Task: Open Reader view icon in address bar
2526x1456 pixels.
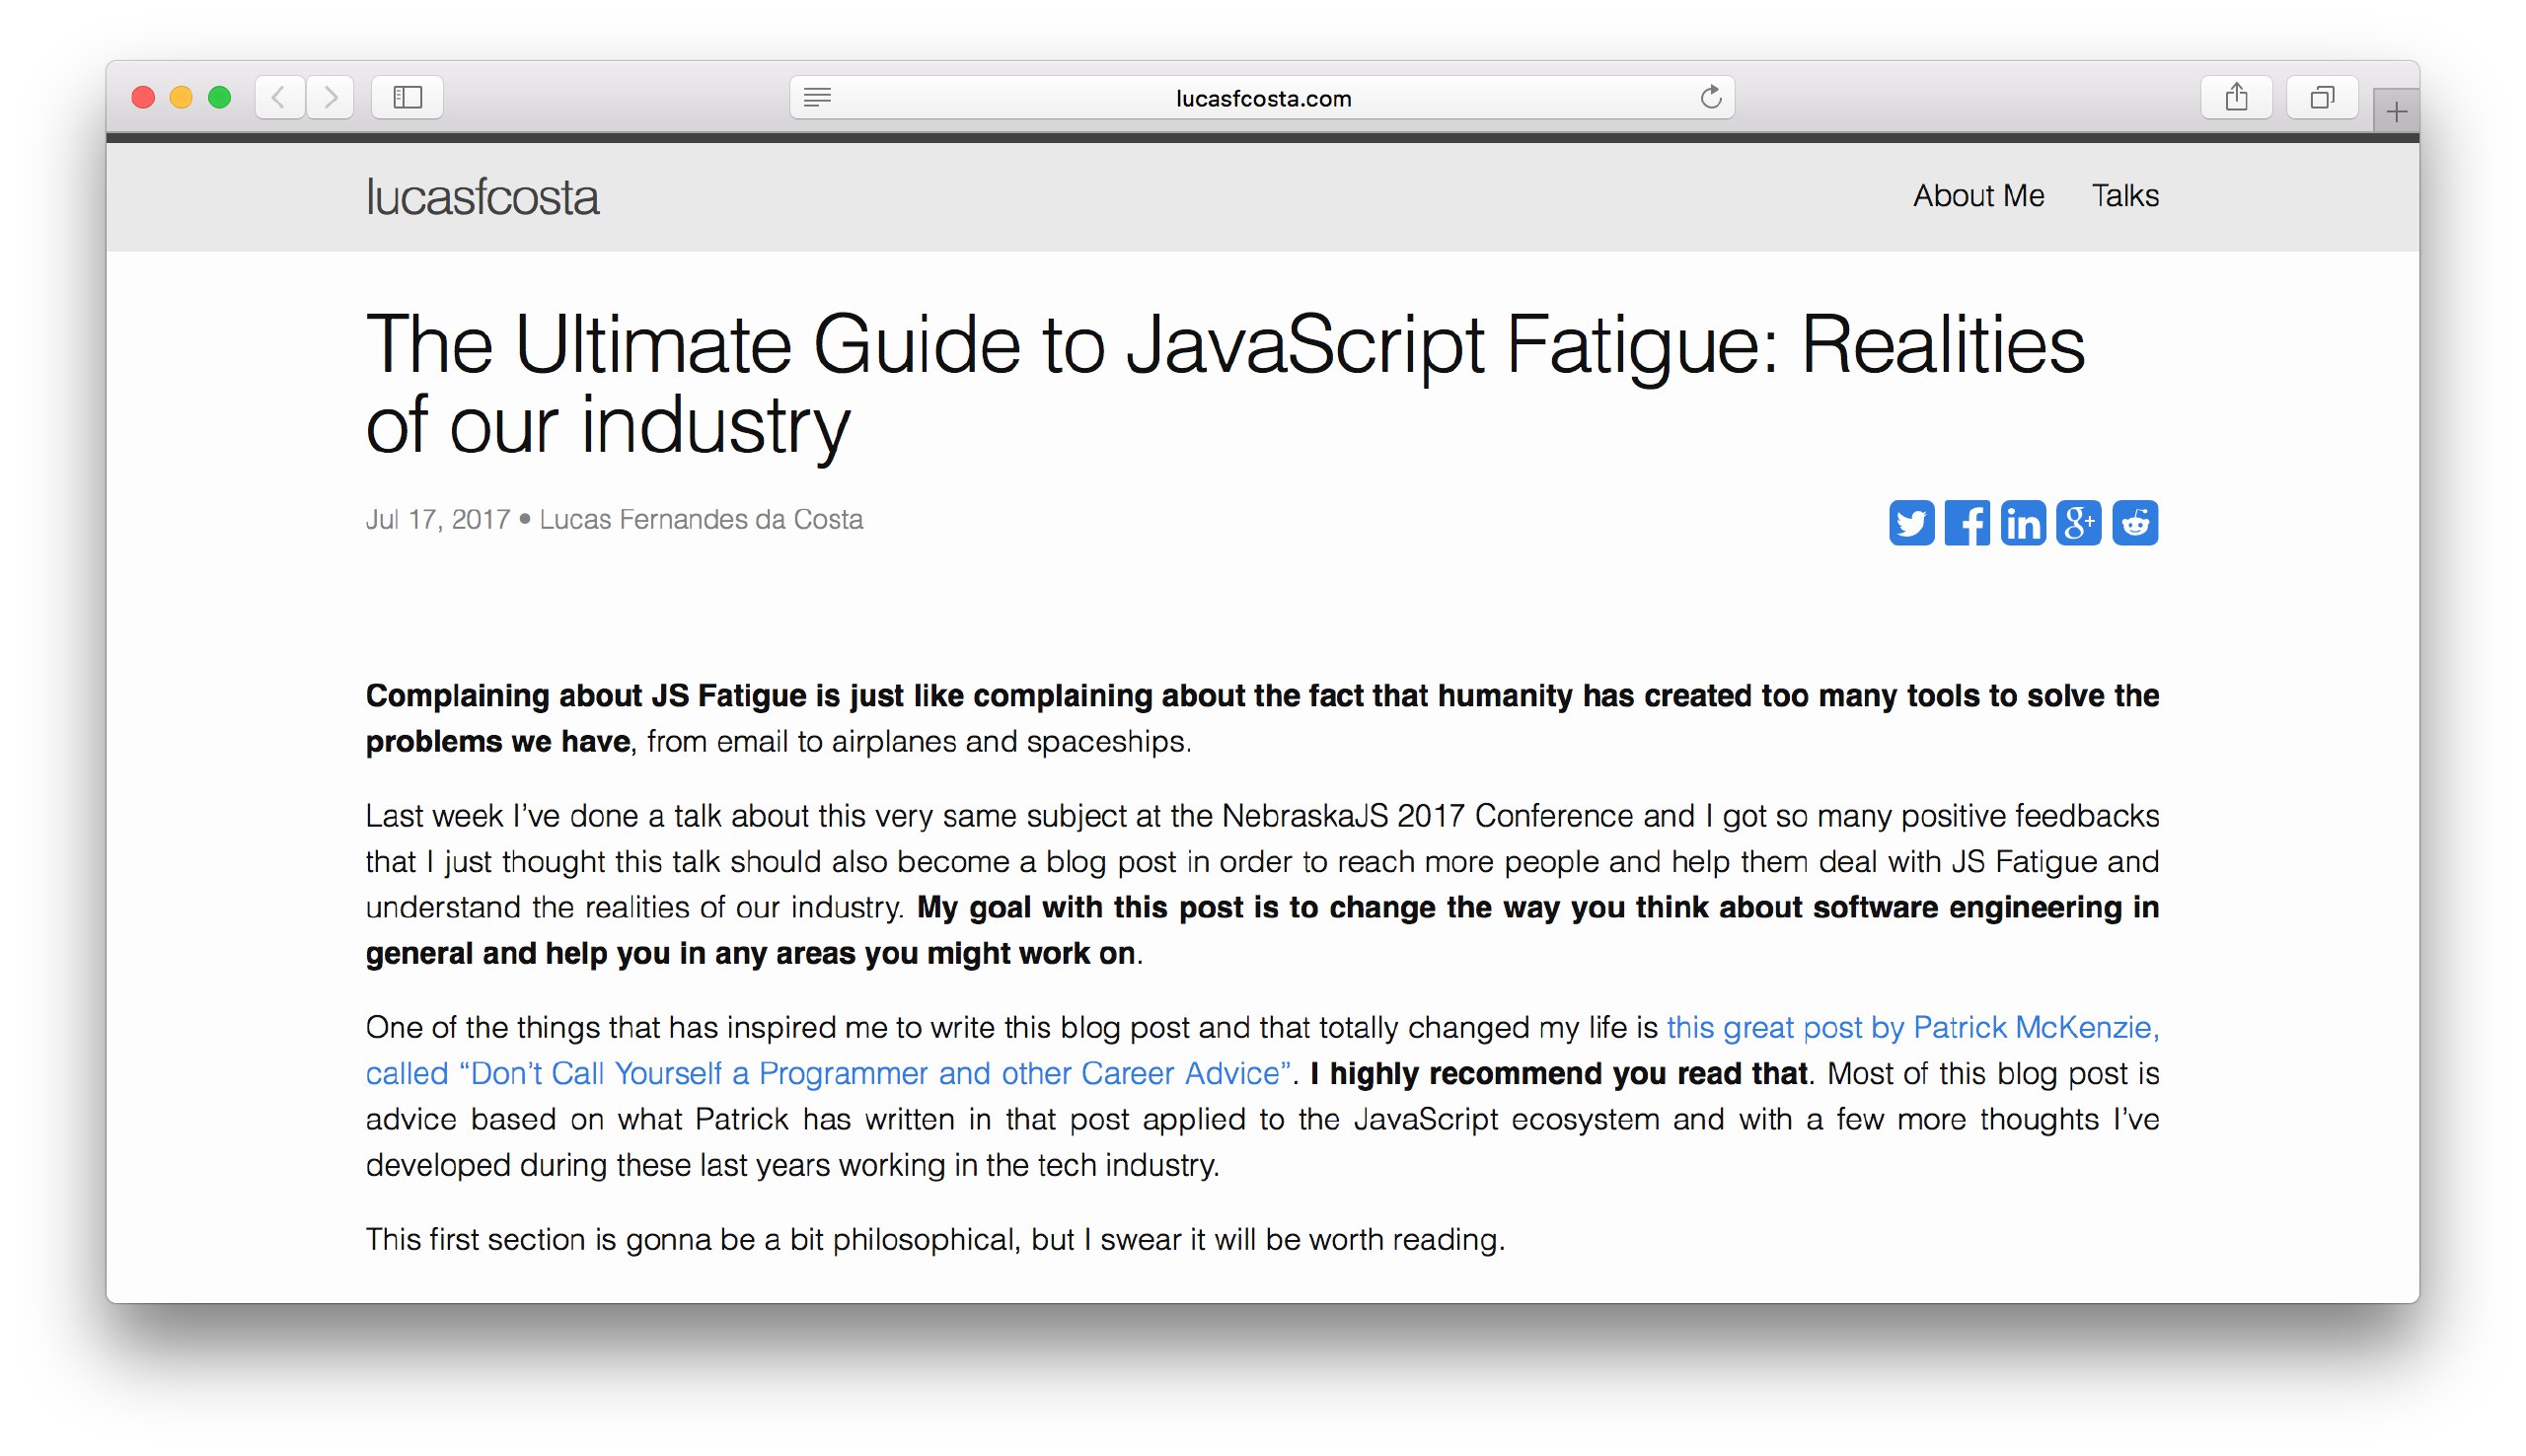Action: (817, 97)
